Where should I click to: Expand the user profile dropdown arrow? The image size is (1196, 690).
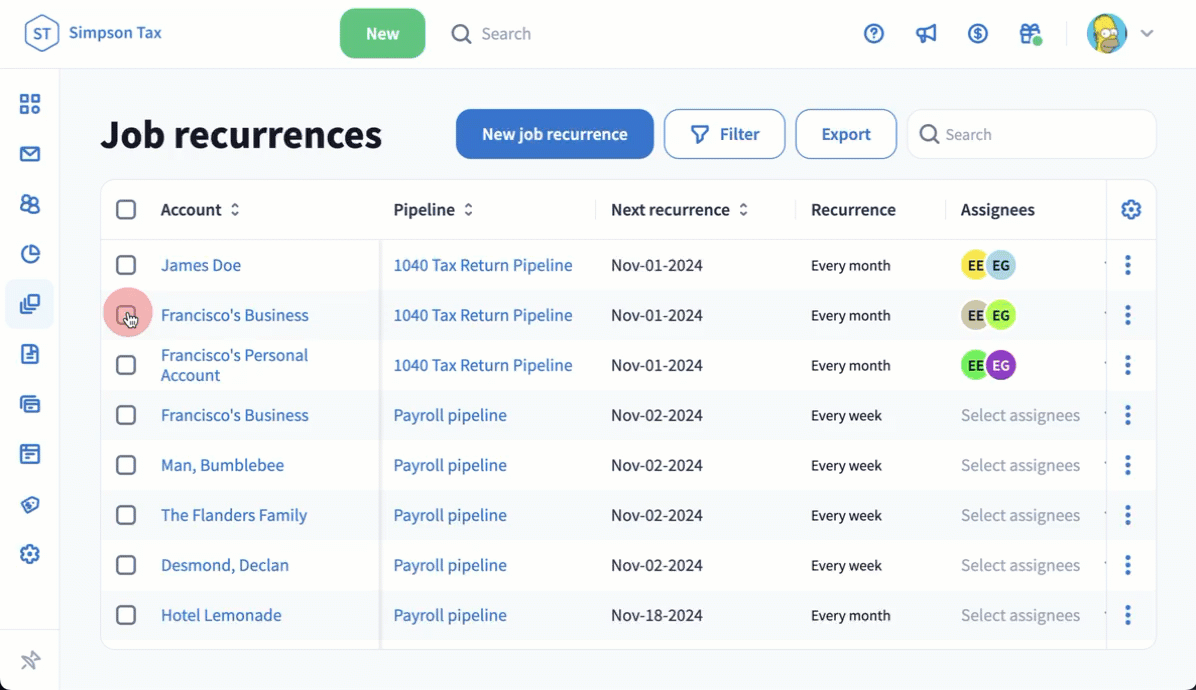click(x=1147, y=34)
